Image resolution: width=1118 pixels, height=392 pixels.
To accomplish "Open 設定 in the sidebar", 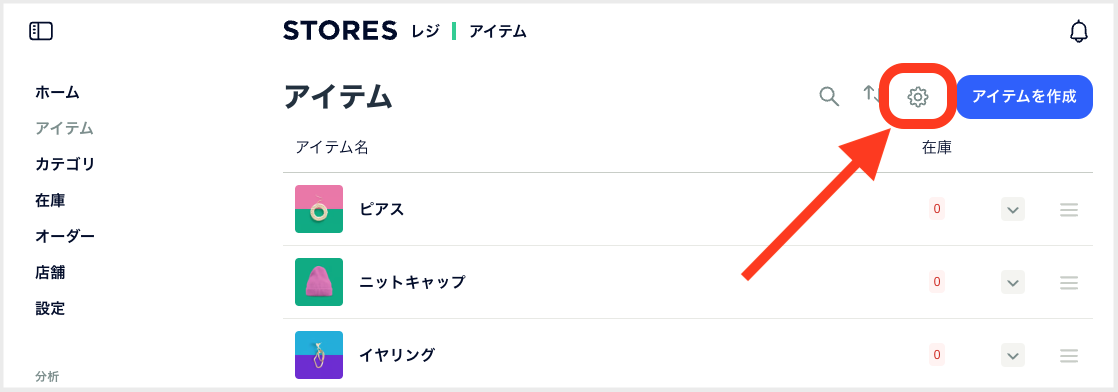I will tap(50, 309).
